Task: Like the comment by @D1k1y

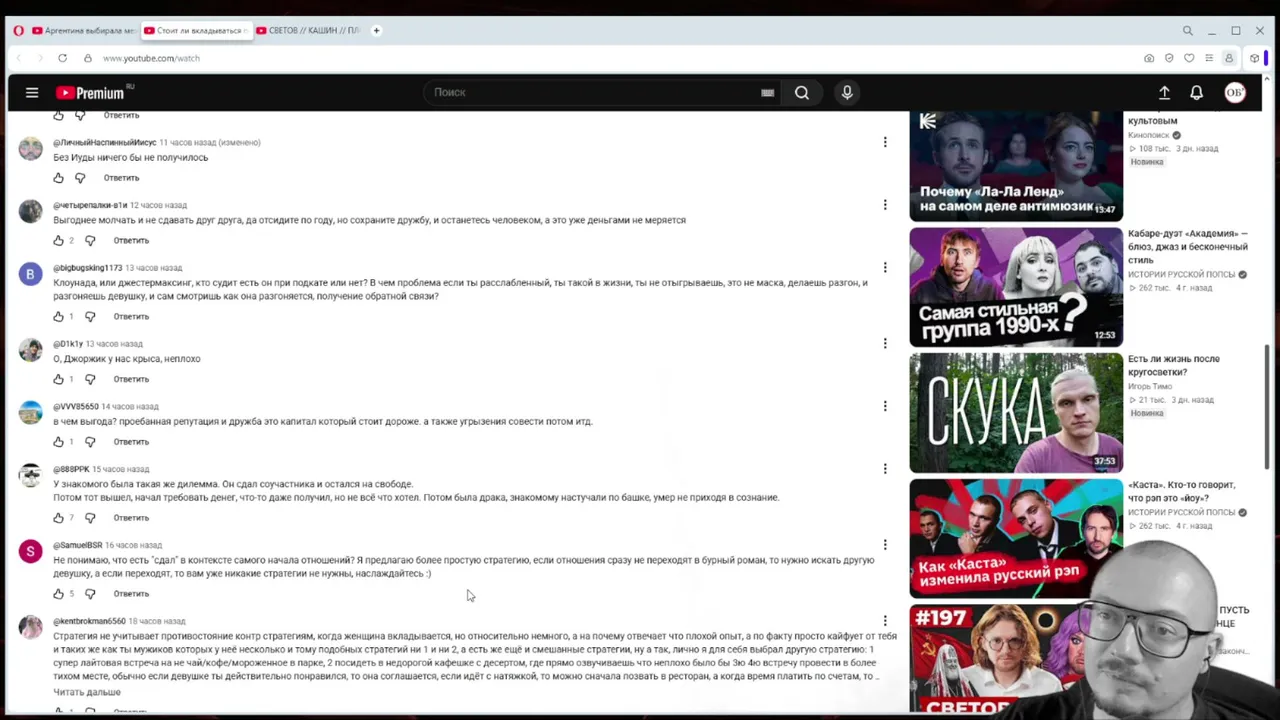Action: (x=58, y=379)
